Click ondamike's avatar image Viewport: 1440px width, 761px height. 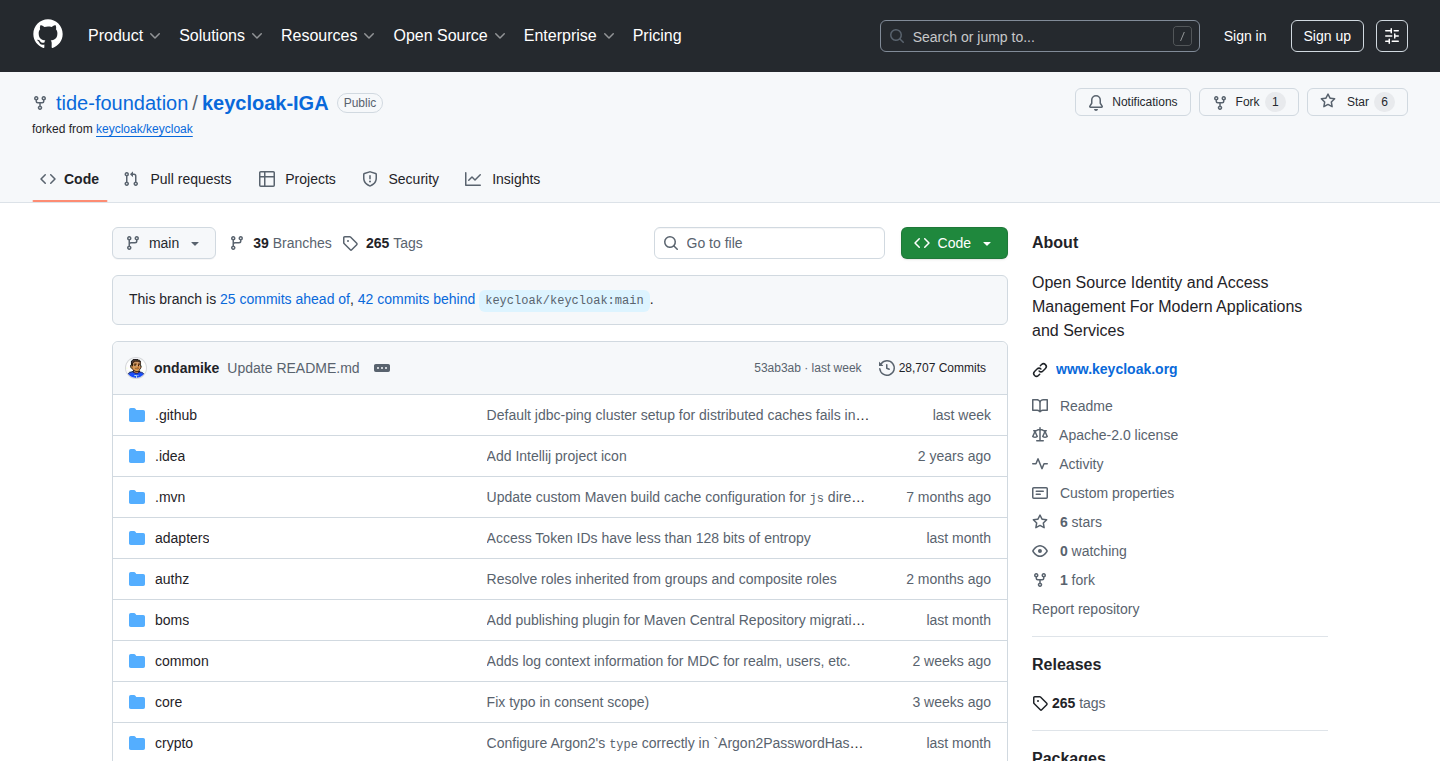136,368
